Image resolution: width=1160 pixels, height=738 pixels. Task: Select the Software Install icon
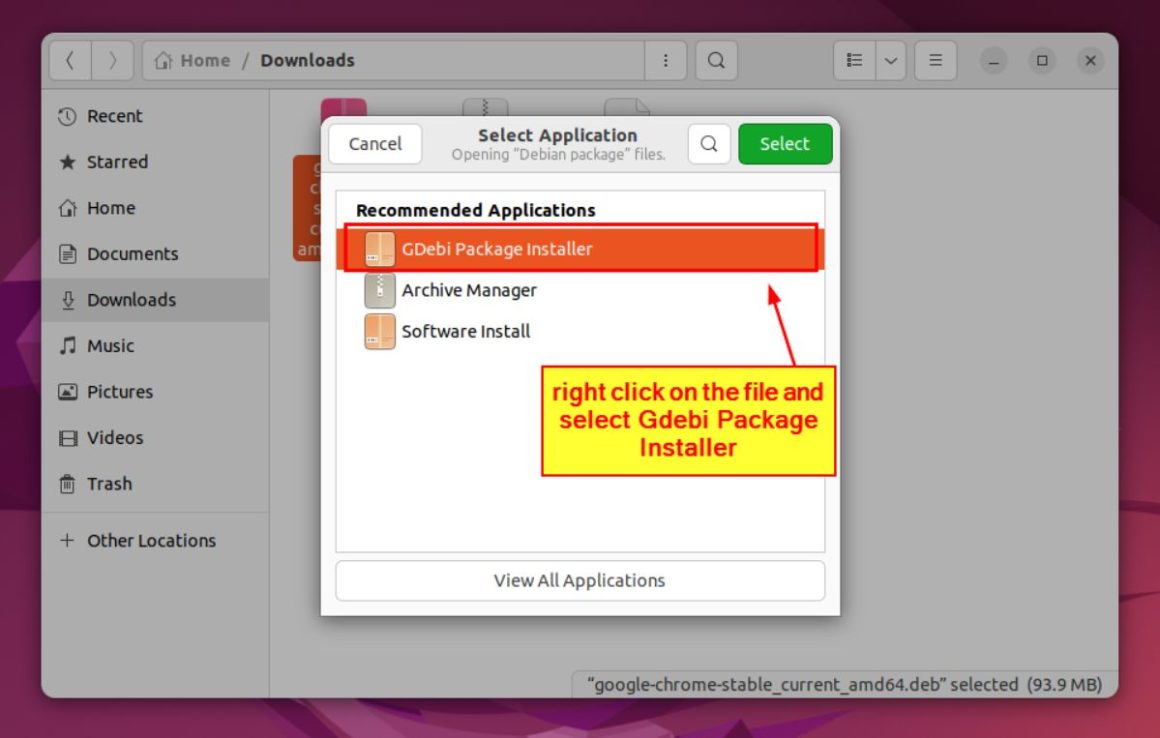379,331
